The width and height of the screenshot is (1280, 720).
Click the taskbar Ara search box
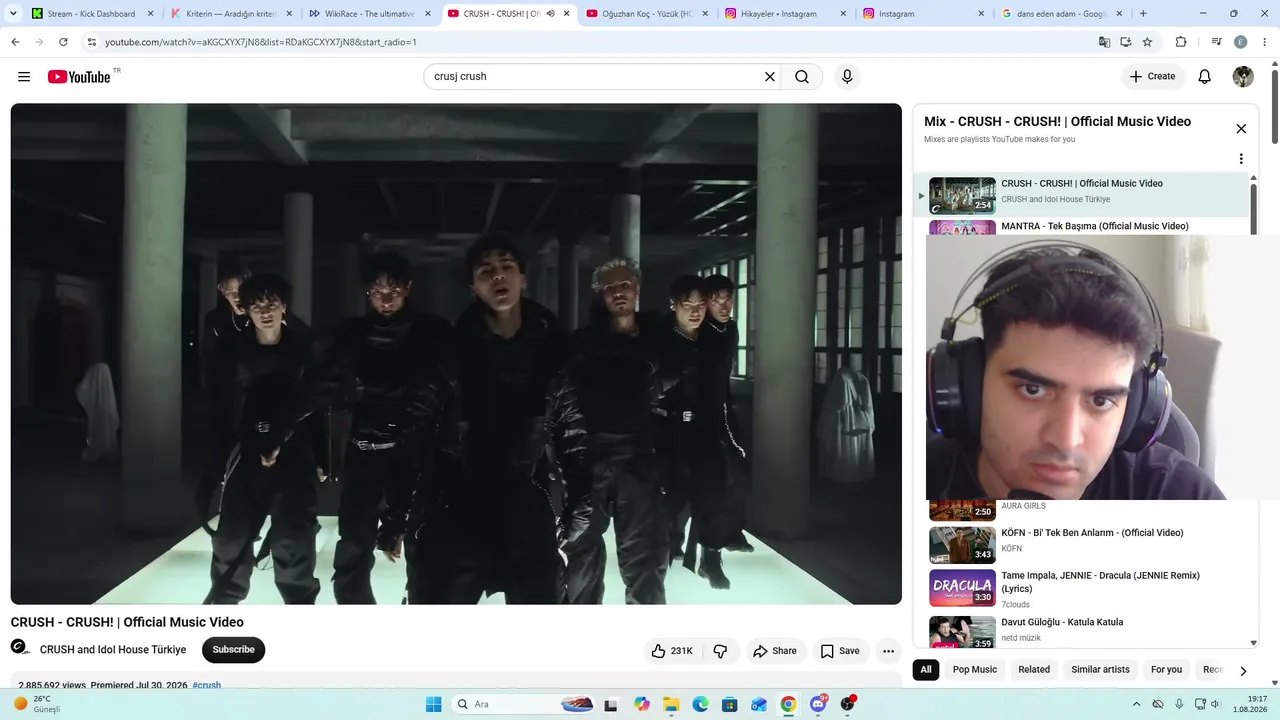(x=525, y=704)
